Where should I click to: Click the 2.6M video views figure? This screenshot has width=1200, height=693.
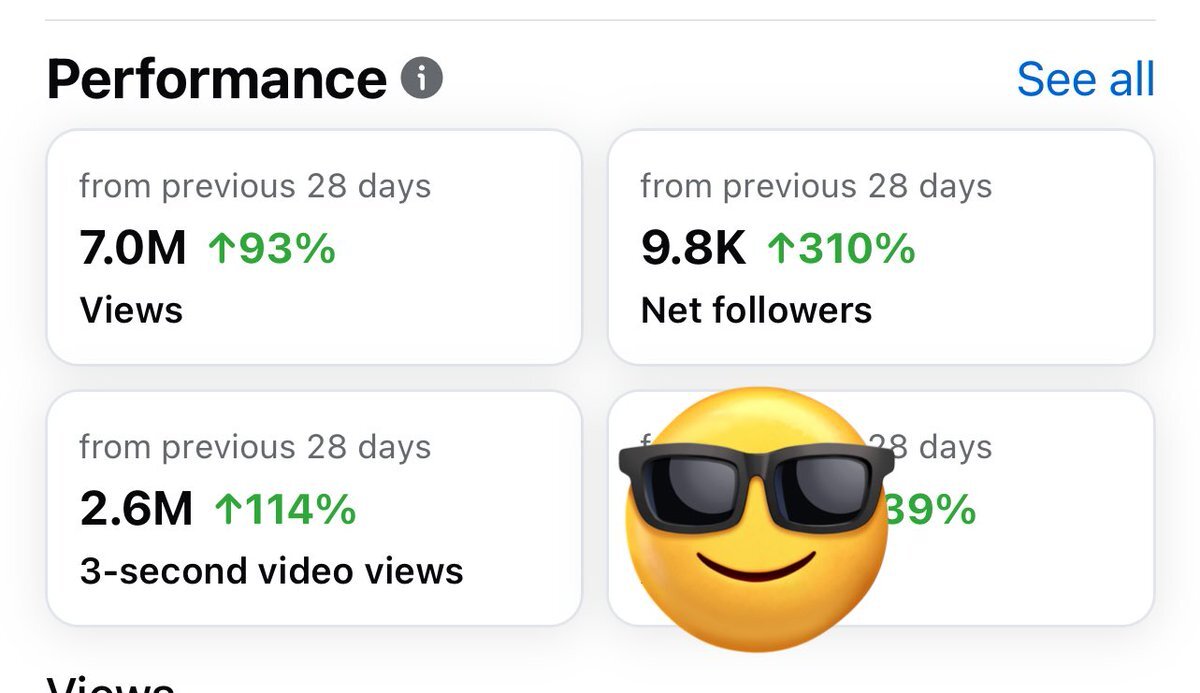pos(136,509)
